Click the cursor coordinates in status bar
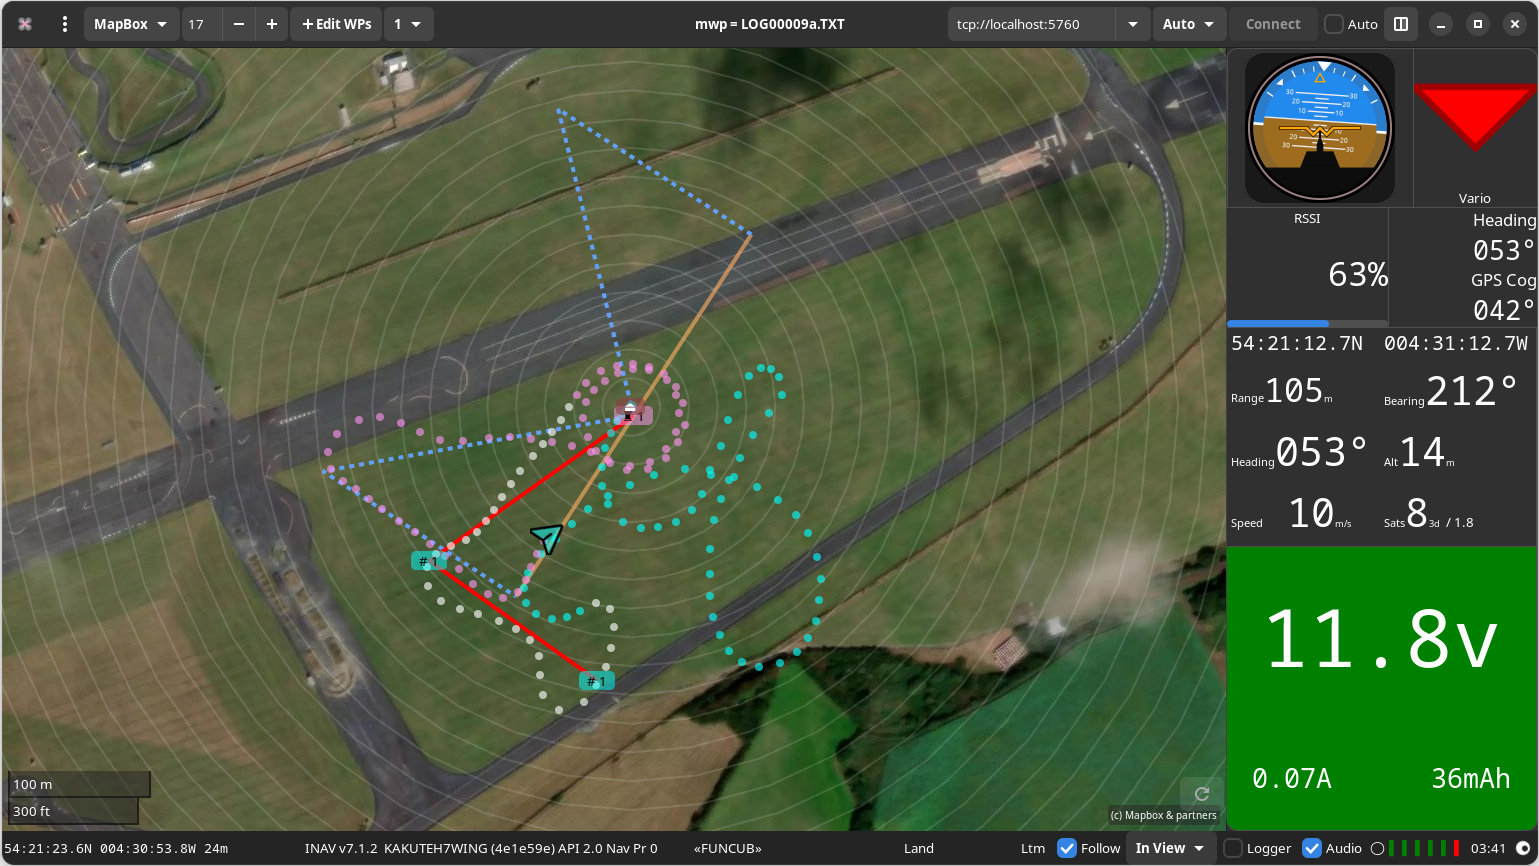This screenshot has width=1539, height=866. coord(116,848)
